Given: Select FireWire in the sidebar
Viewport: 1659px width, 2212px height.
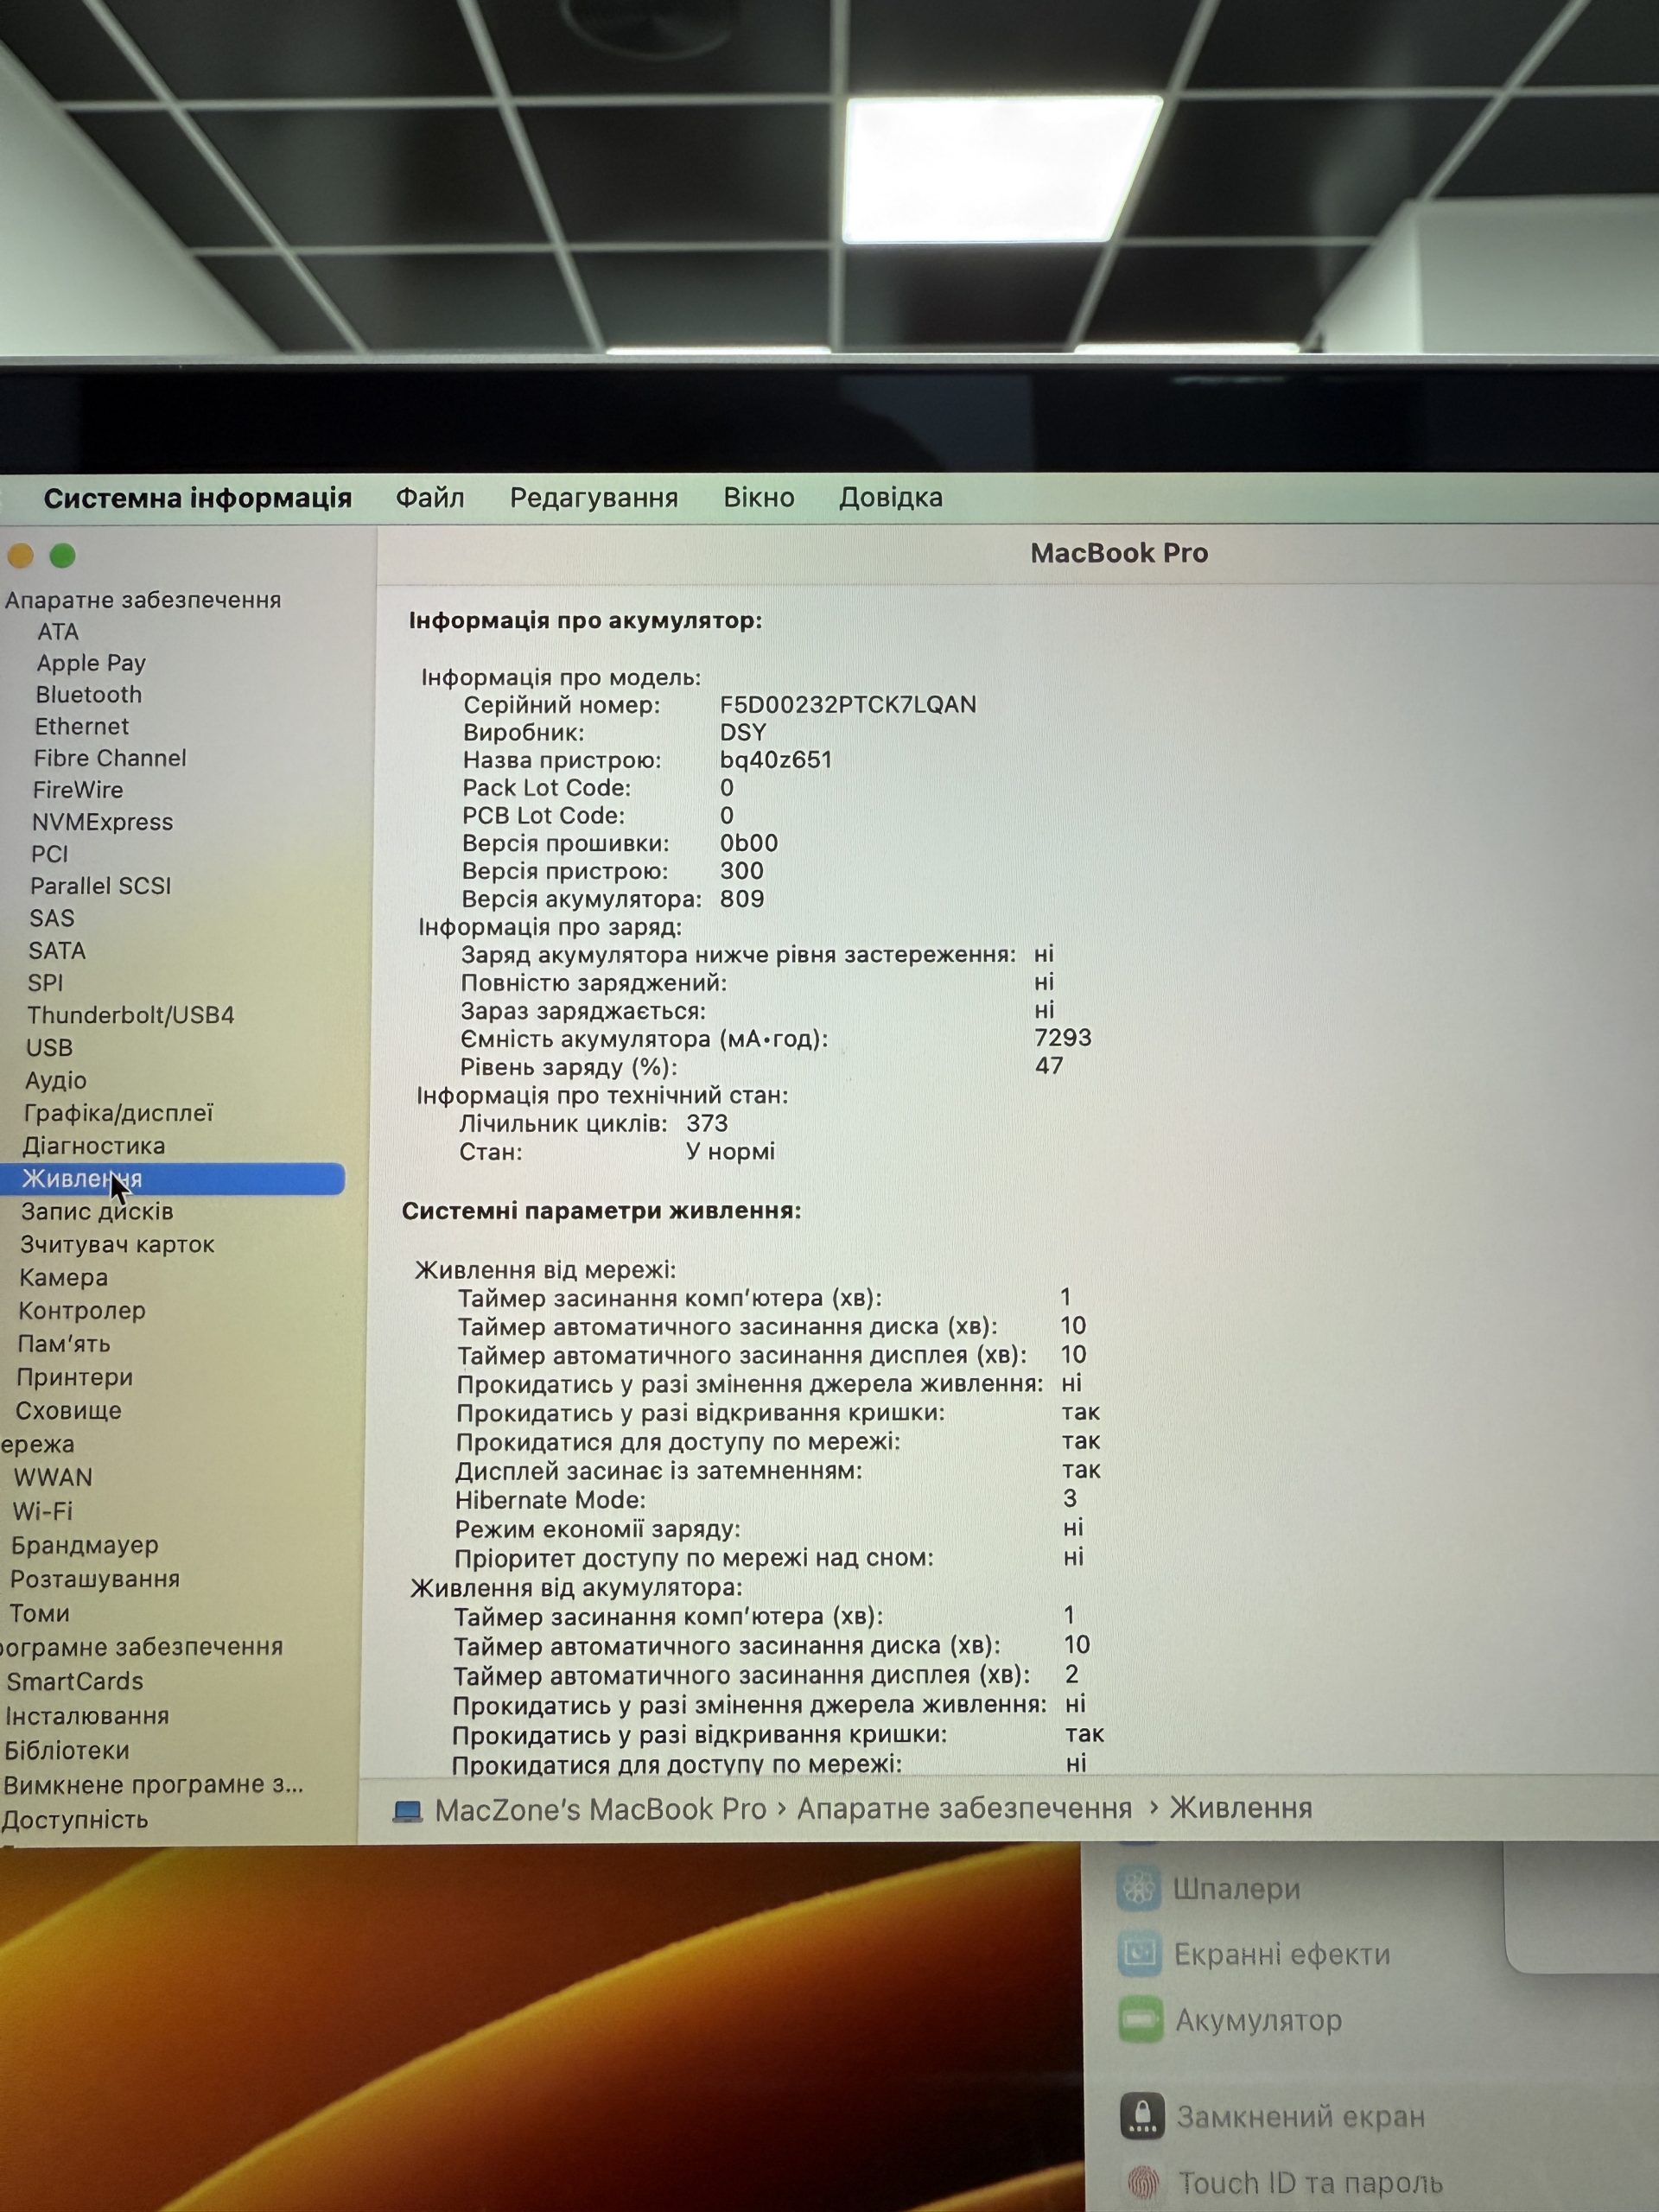Looking at the screenshot, I should 78,790.
